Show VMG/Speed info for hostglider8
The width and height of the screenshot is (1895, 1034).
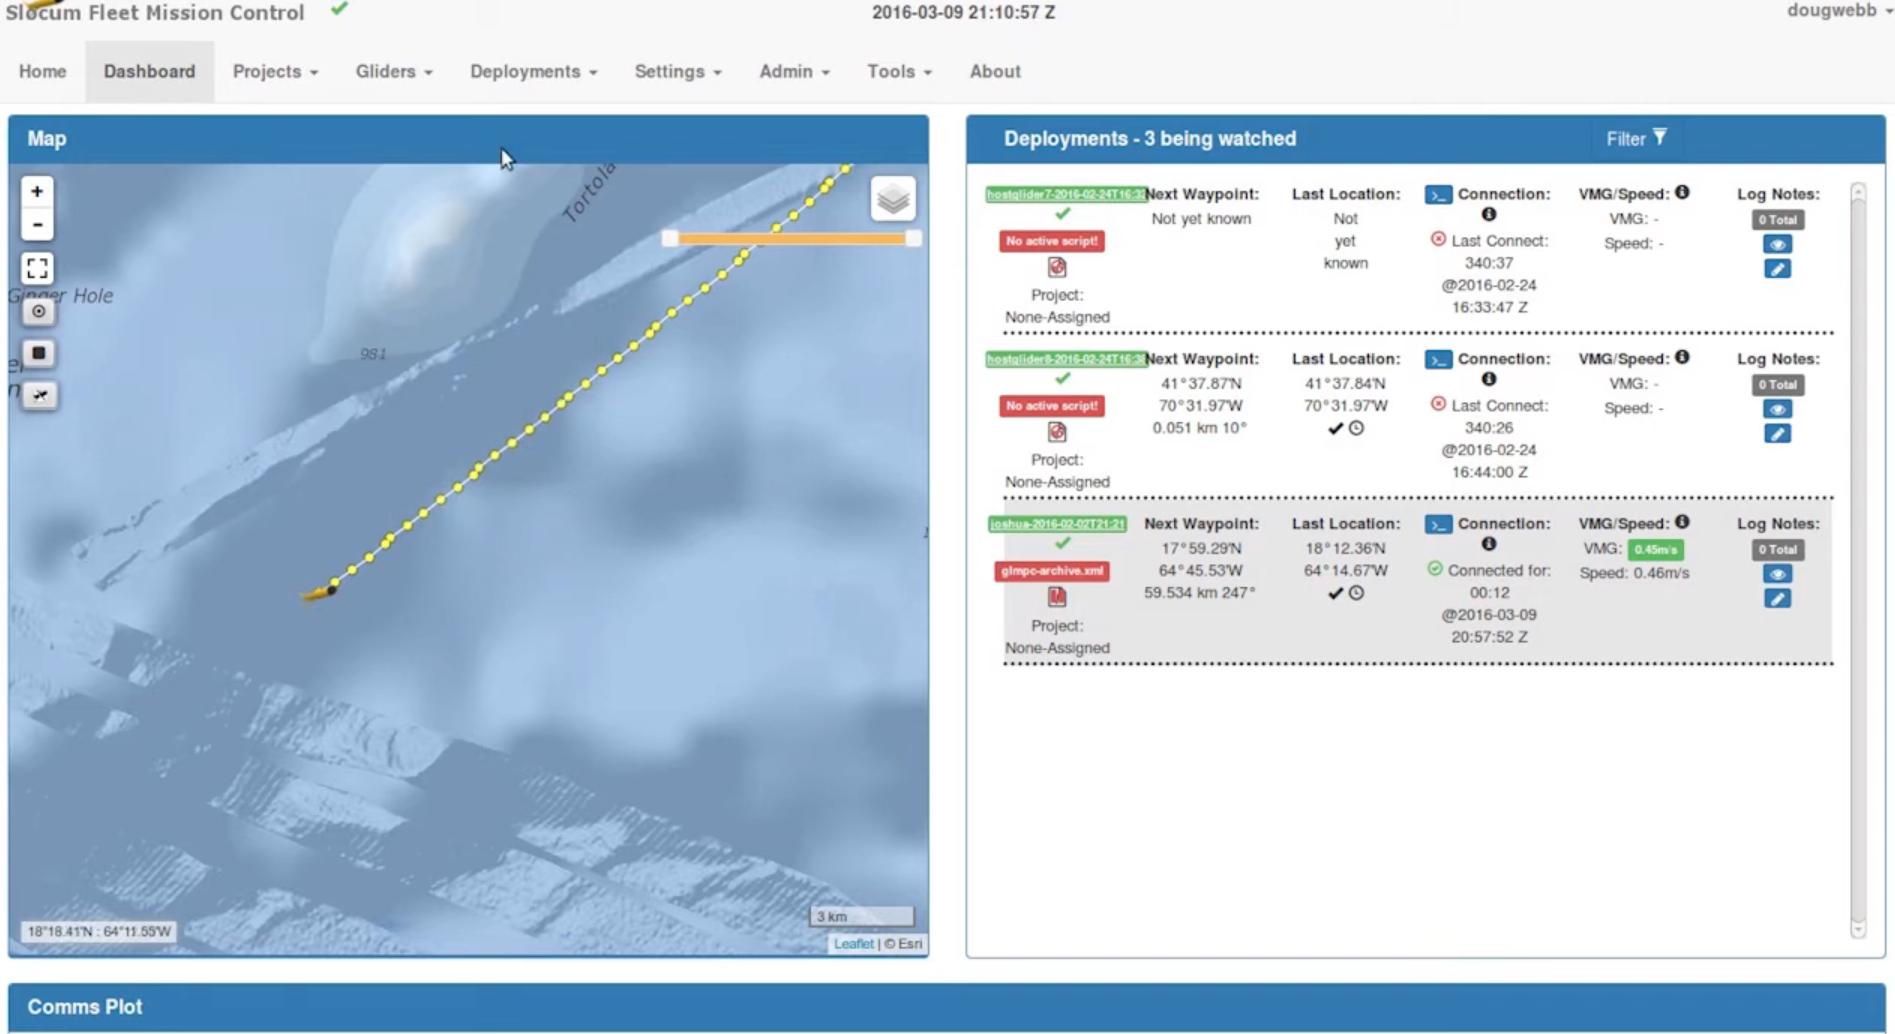coord(1682,357)
